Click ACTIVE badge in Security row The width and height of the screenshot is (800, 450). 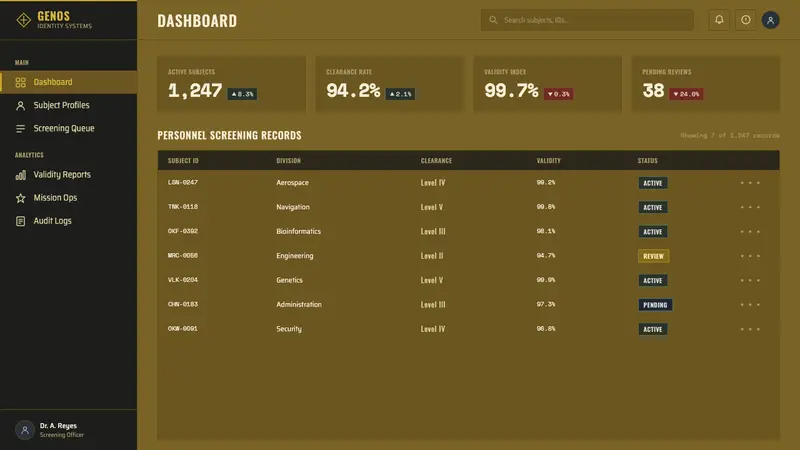point(653,329)
